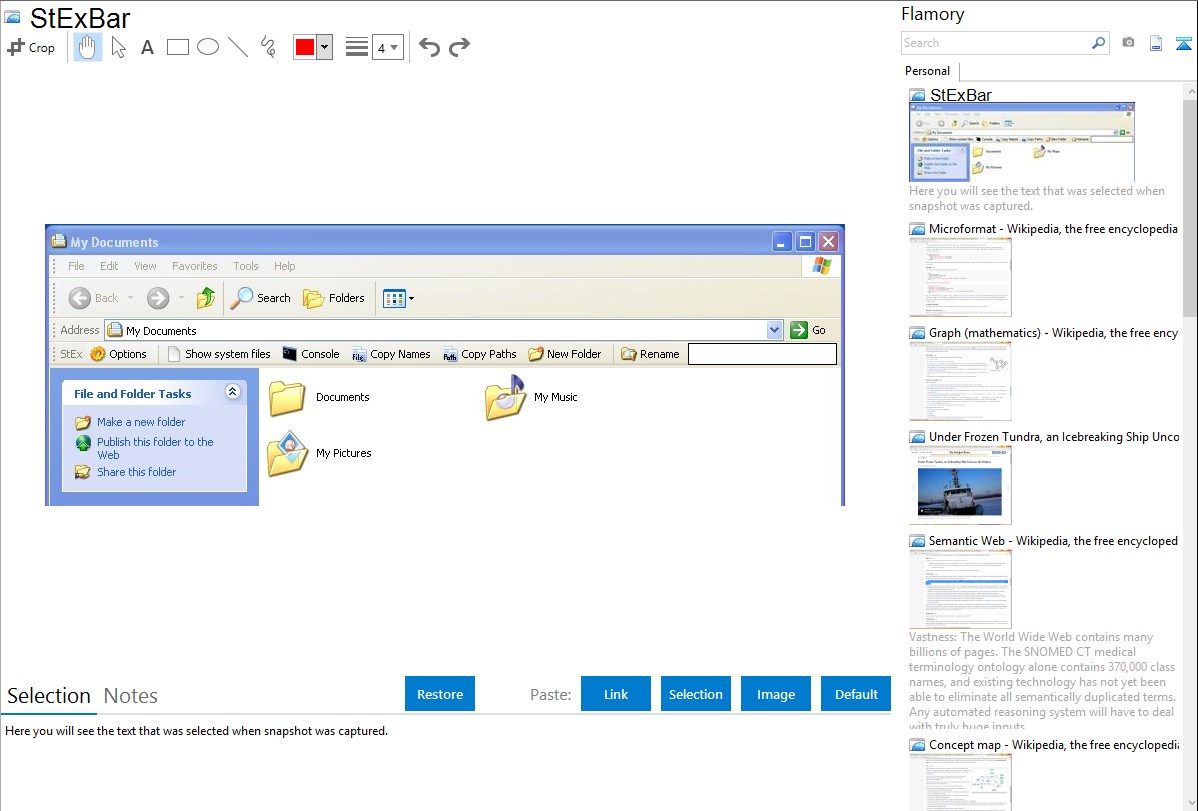Switch to the Notes tab
This screenshot has width=1198, height=811.
pyautogui.click(x=131, y=696)
